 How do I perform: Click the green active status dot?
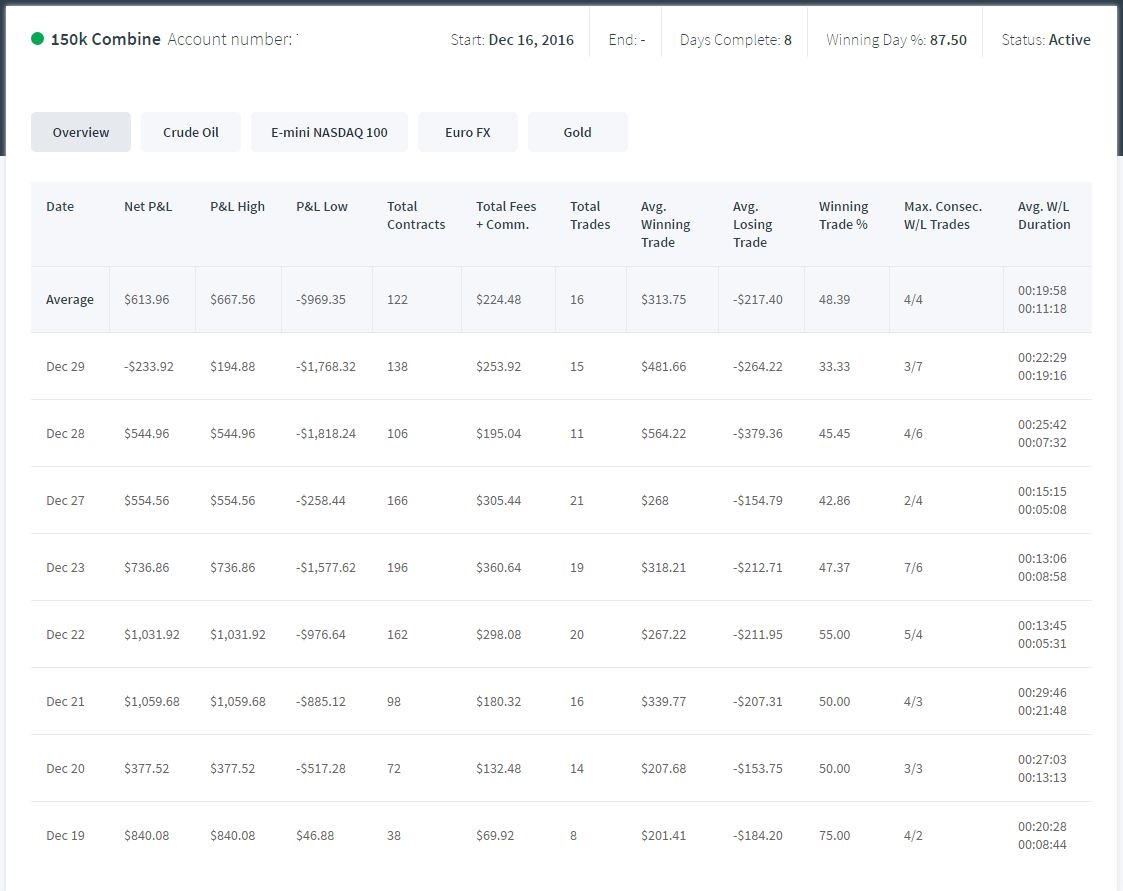click(x=37, y=39)
